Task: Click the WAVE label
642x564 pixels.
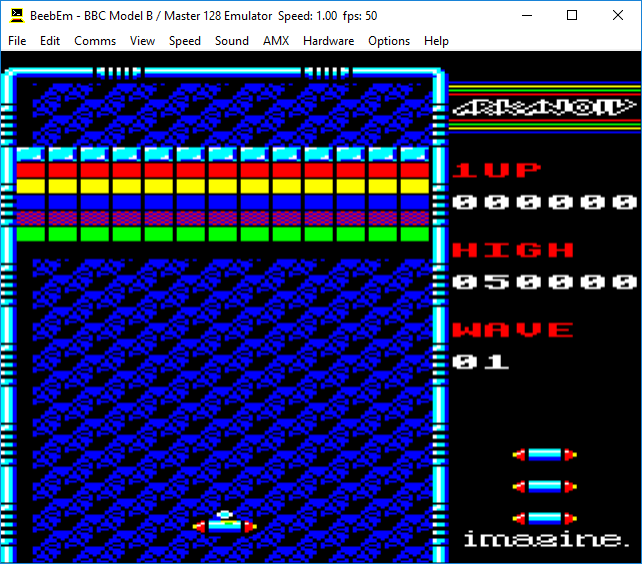Action: [x=512, y=330]
